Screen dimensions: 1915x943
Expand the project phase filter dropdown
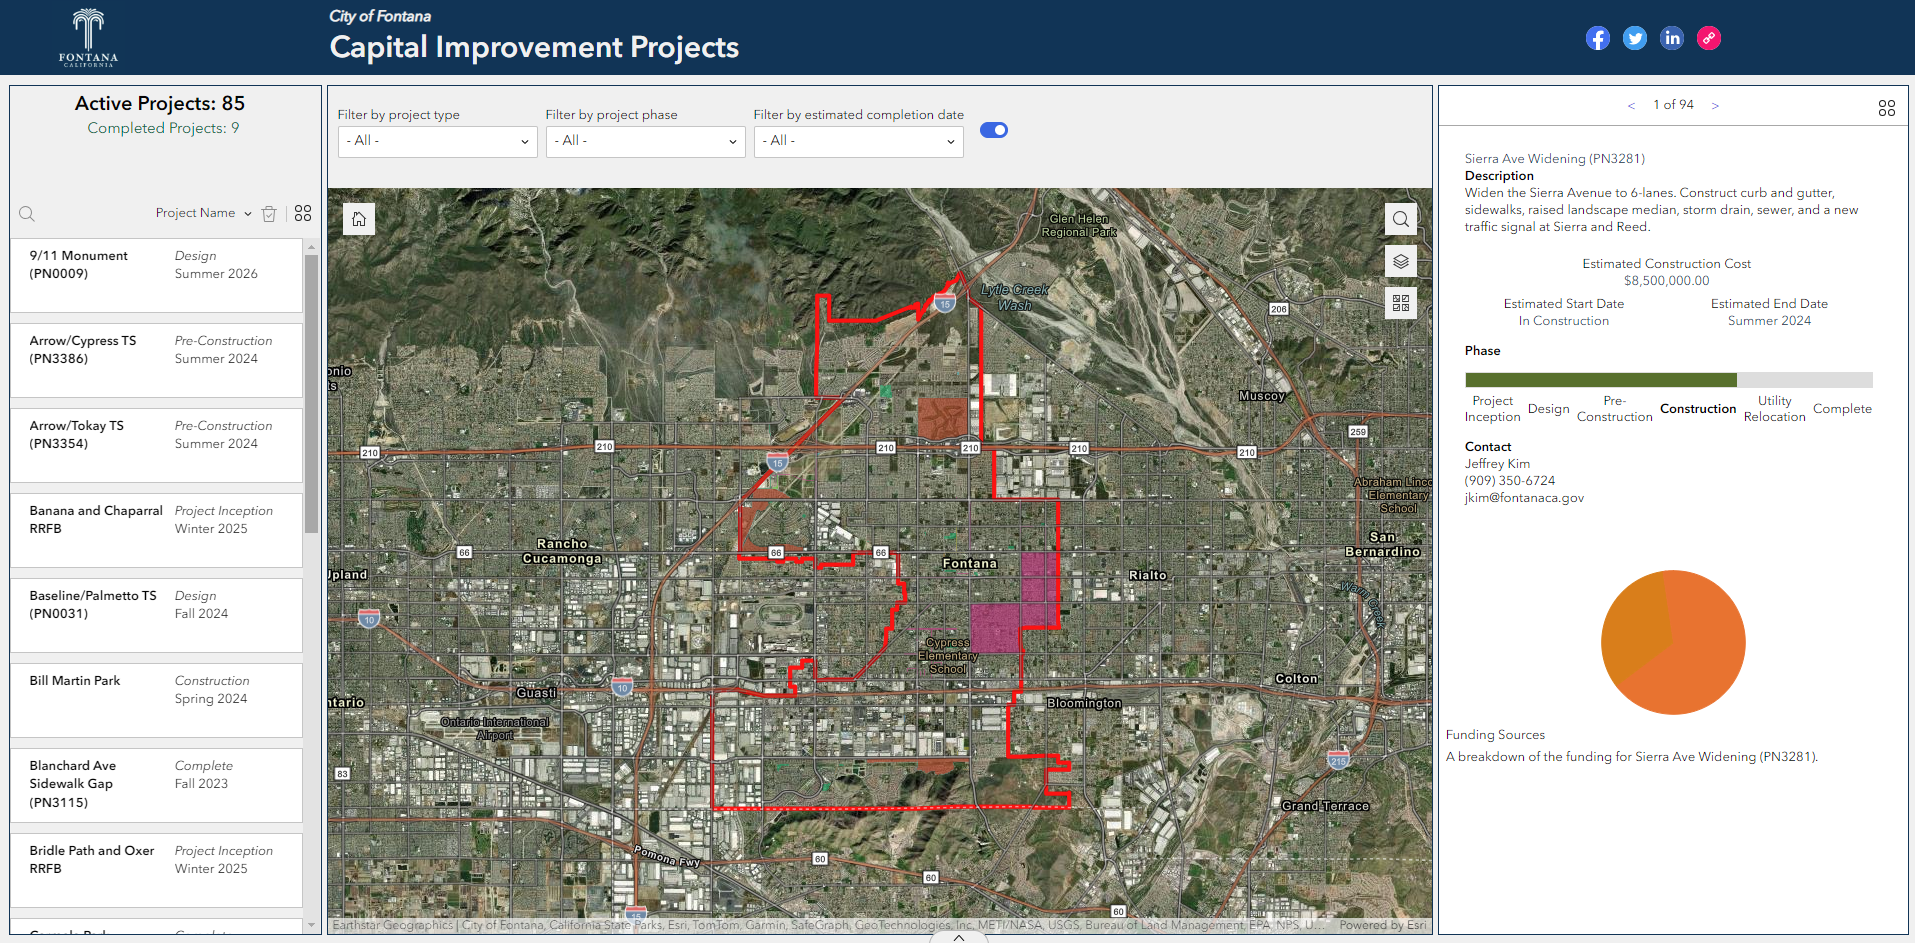[x=645, y=141]
